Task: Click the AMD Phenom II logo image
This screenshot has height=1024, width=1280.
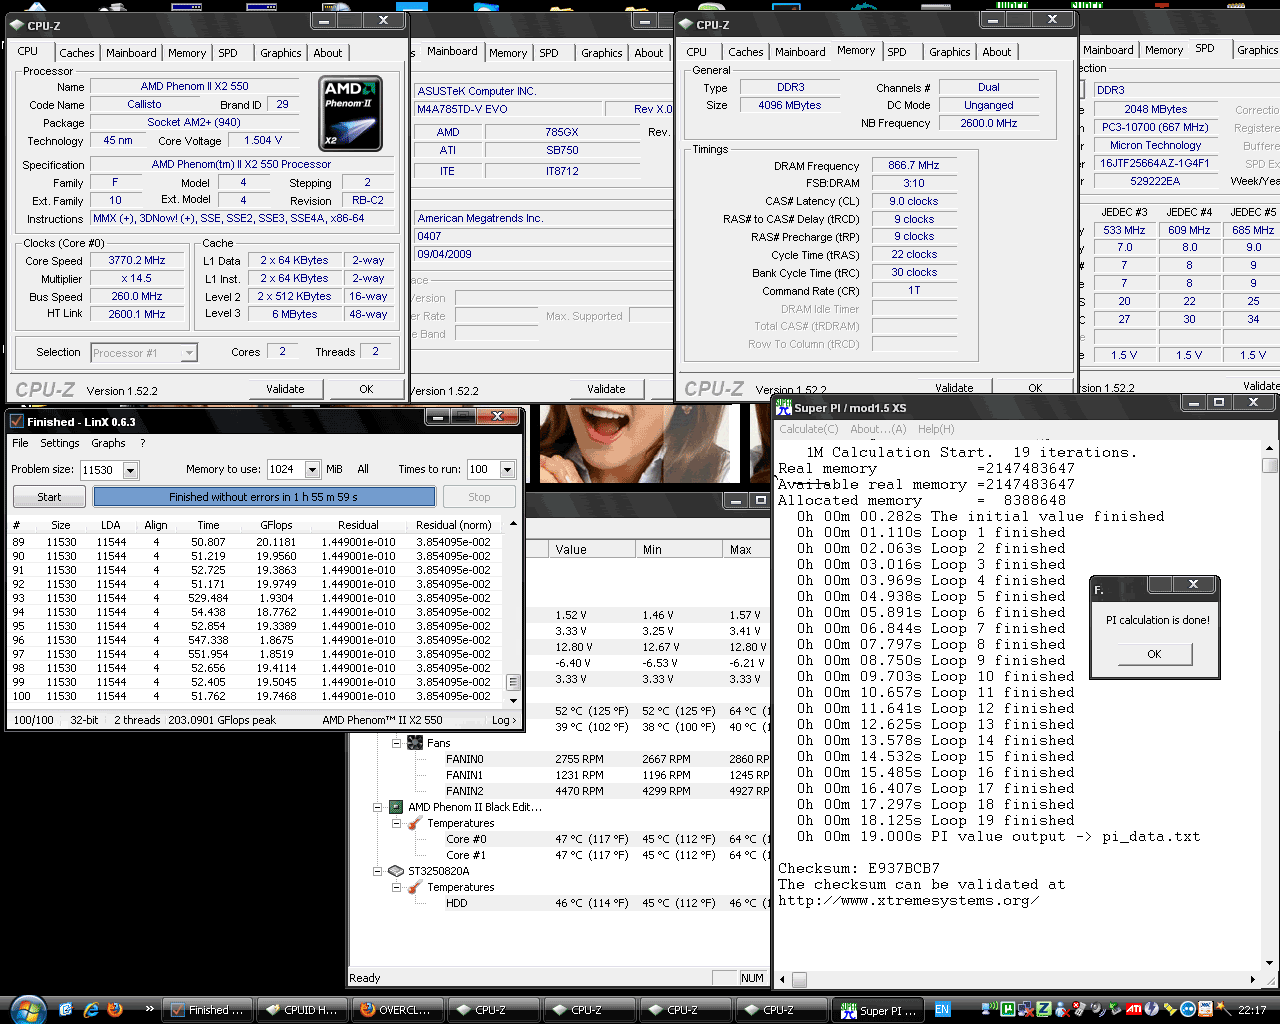Action: click(x=350, y=113)
